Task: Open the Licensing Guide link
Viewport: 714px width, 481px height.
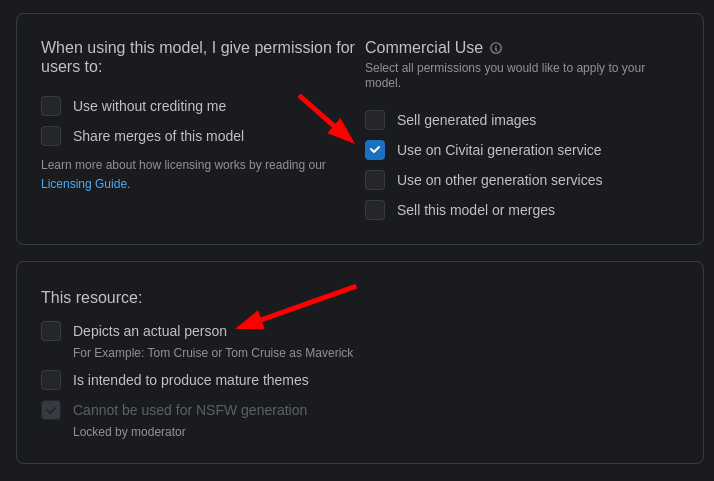Action: pos(84,184)
